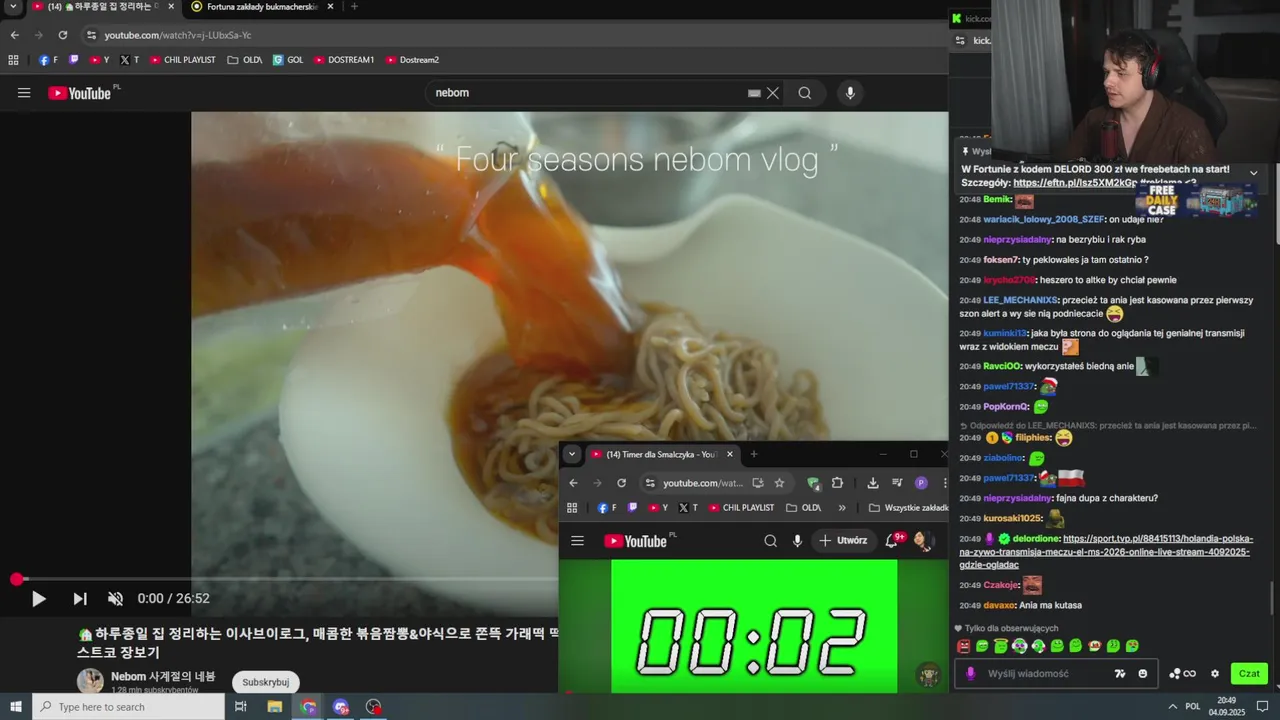Screen dimensions: 1280x720
Task: Expand tab search dropdown in main window
Action: coord(13,7)
